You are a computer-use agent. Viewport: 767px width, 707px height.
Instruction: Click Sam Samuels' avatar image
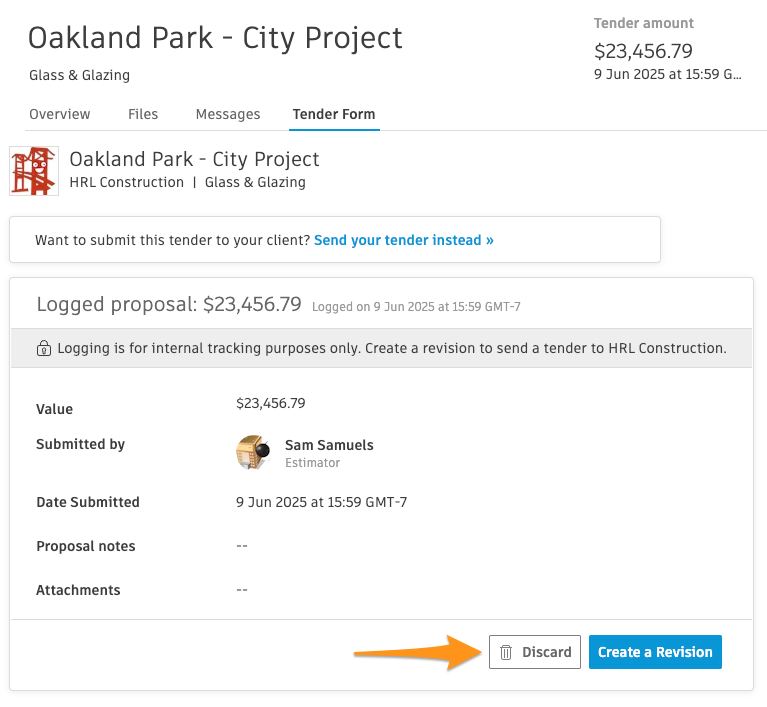coord(253,452)
